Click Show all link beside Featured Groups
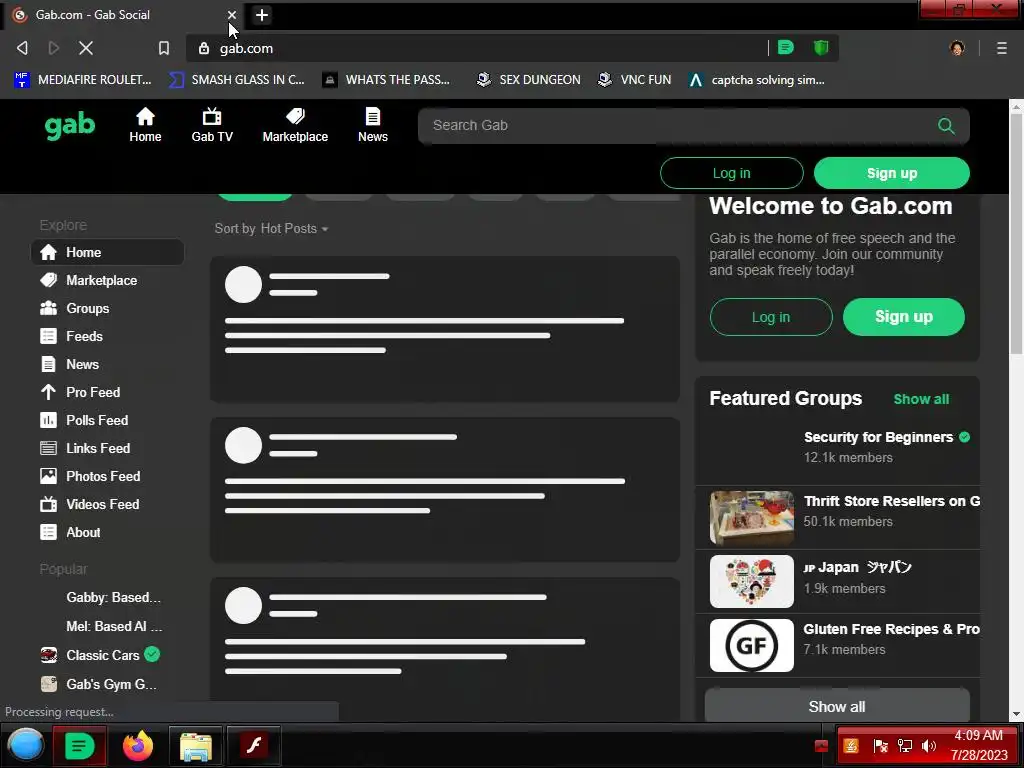This screenshot has width=1024, height=768. click(x=921, y=399)
